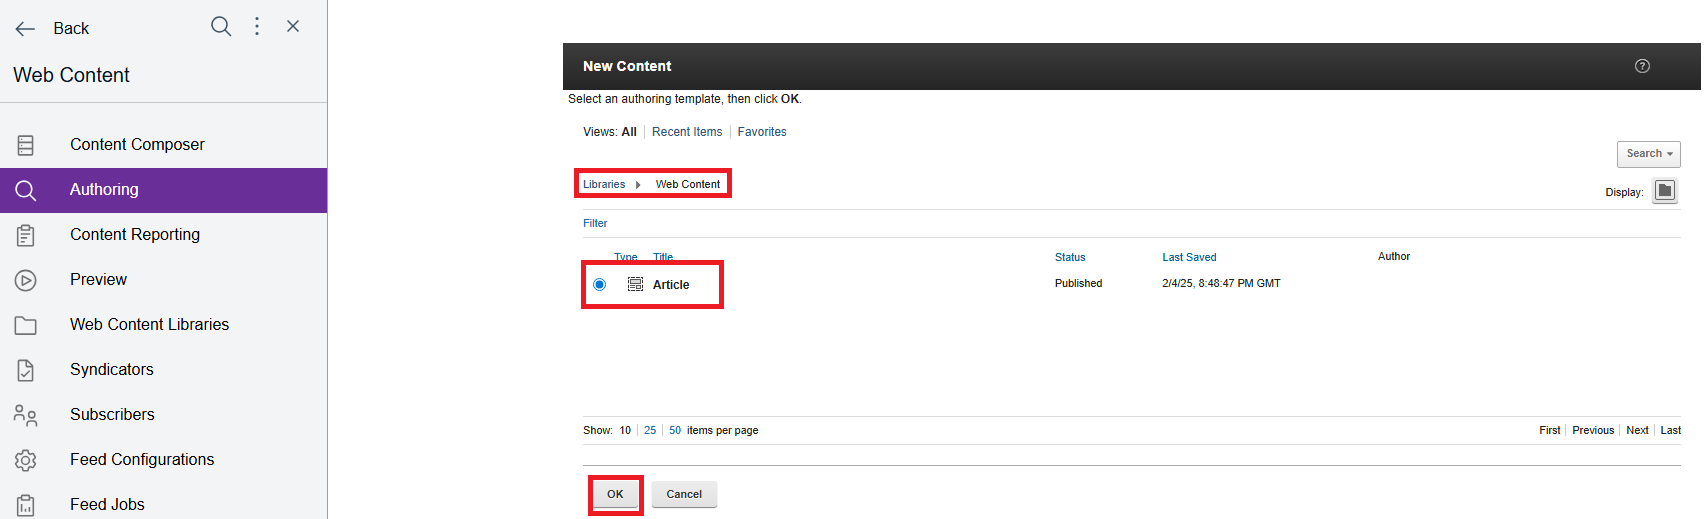Viewport: 1704px width, 519px height.
Task: Click the Cancel button
Action: point(684,494)
